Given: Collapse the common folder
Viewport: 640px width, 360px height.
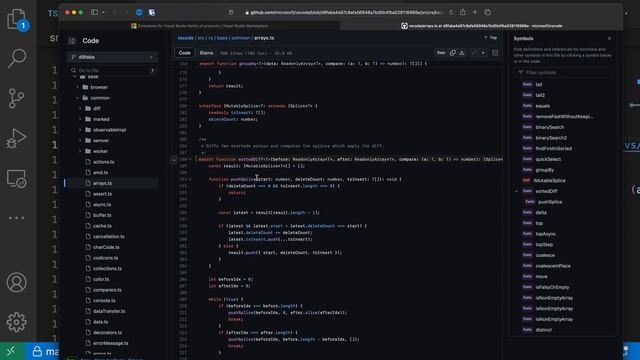Looking at the screenshot, I should coord(78,98).
